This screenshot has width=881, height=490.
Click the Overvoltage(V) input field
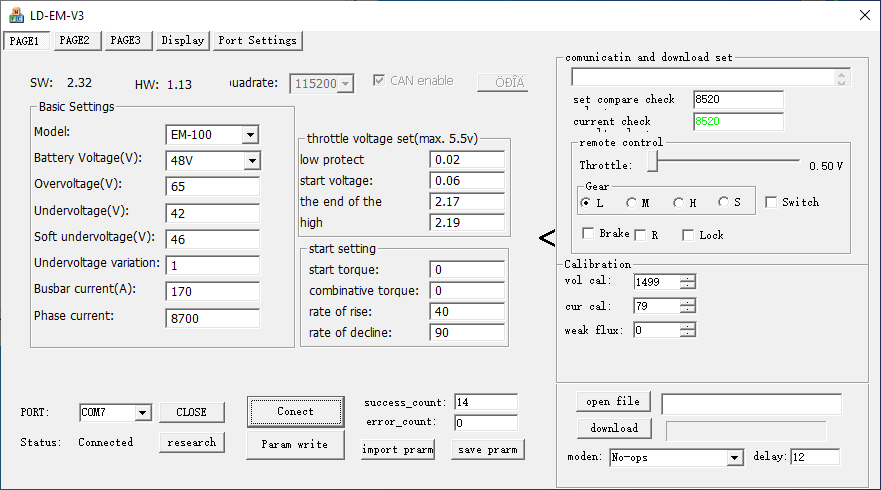coord(212,186)
